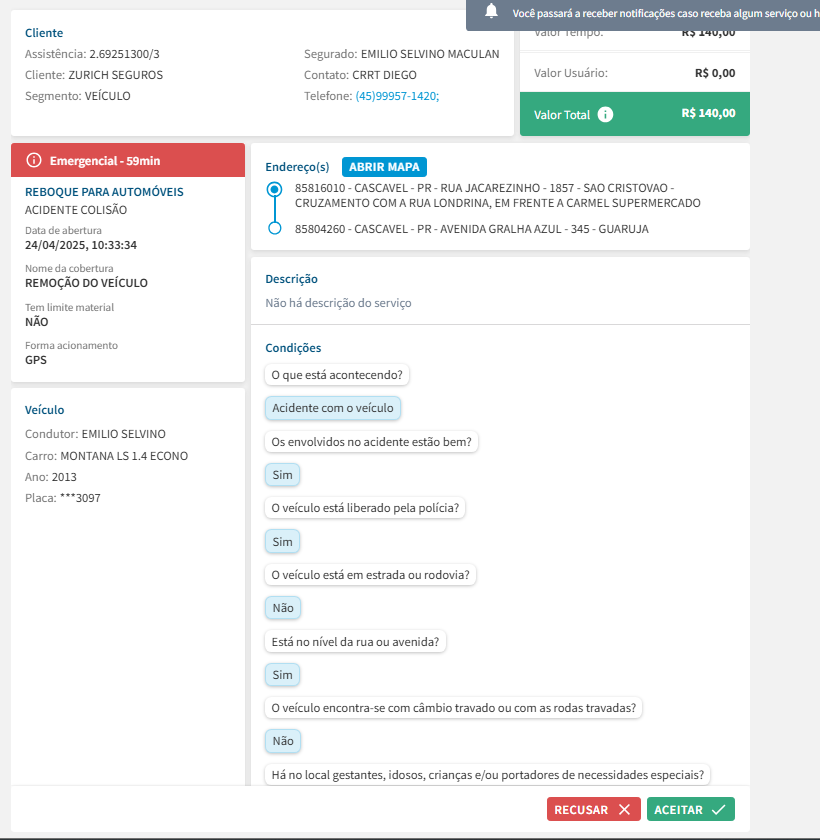Image resolution: width=820 pixels, height=840 pixels.
Task: Click the checkmark icon on Aceitar
Action: pyautogui.click(x=718, y=810)
